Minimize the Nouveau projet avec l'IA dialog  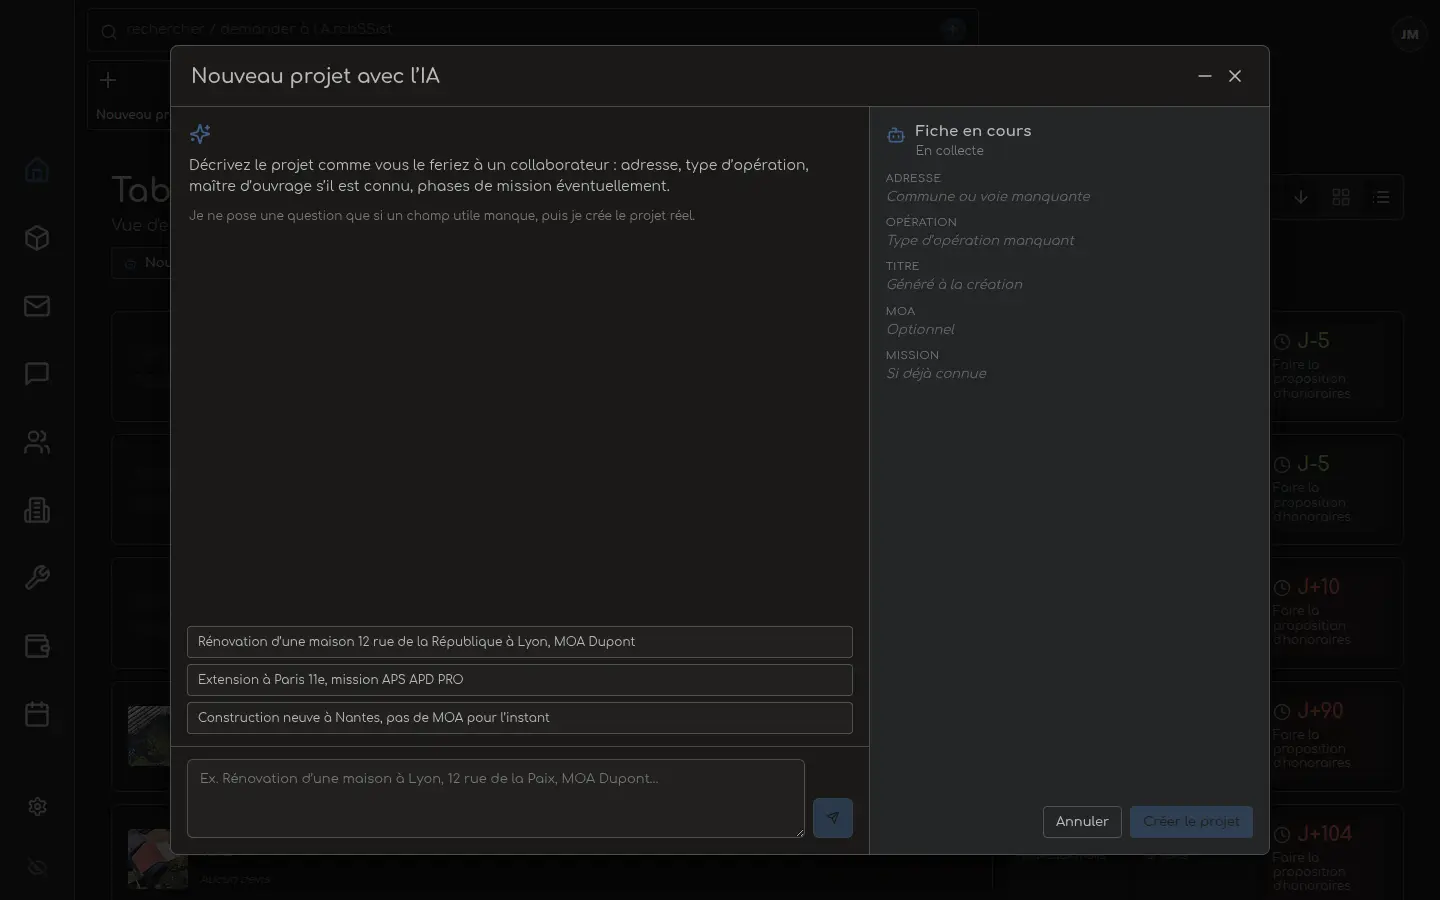1205,76
